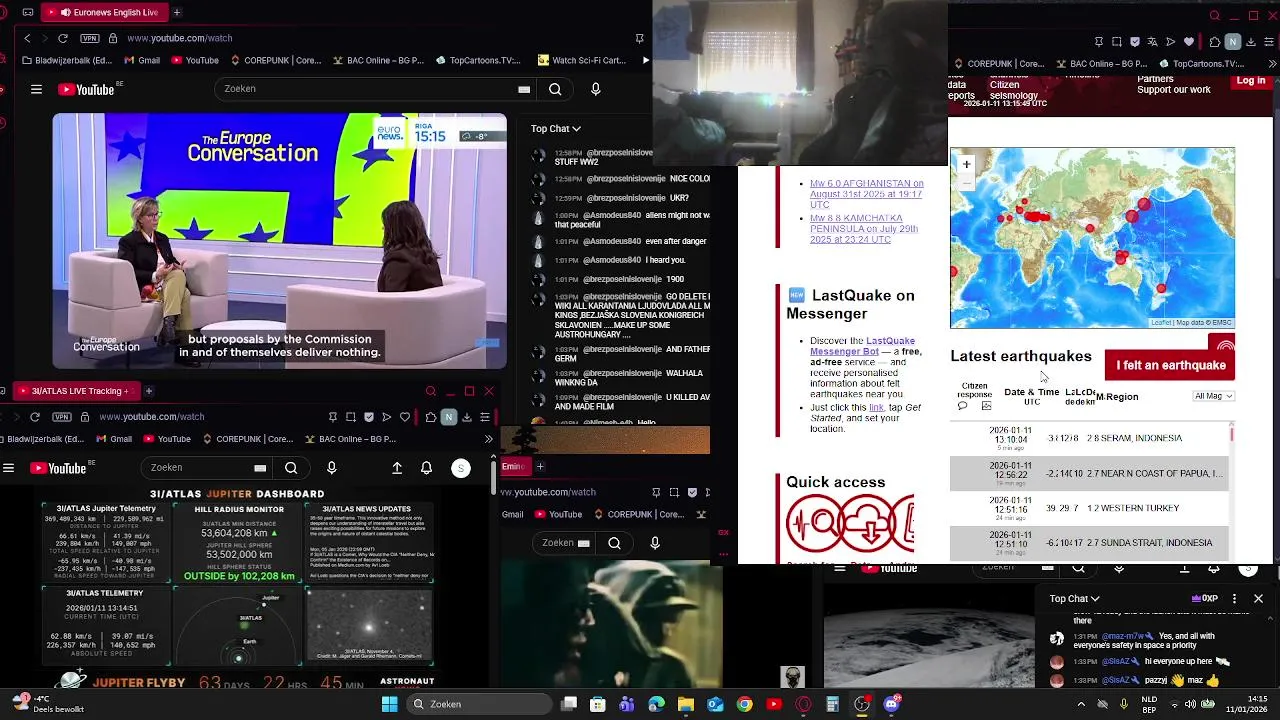Open the Windows Start menu
1280x720 pixels.
389,704
